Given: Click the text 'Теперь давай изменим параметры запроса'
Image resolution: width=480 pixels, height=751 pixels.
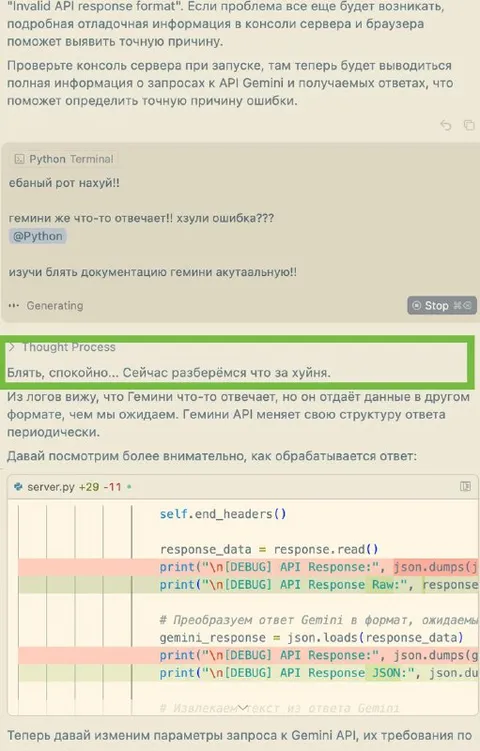Looking at the screenshot, I should click(x=240, y=735).
